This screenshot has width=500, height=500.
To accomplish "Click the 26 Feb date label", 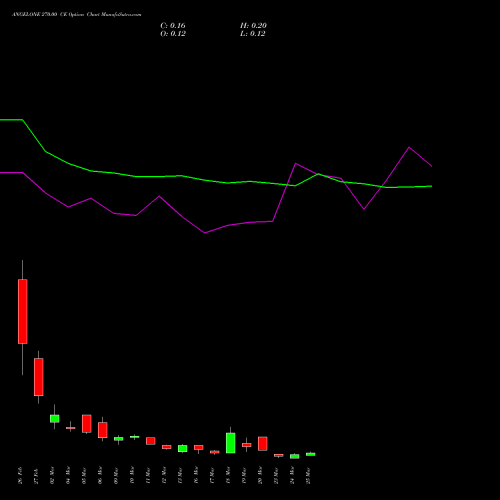I will click(20, 476).
